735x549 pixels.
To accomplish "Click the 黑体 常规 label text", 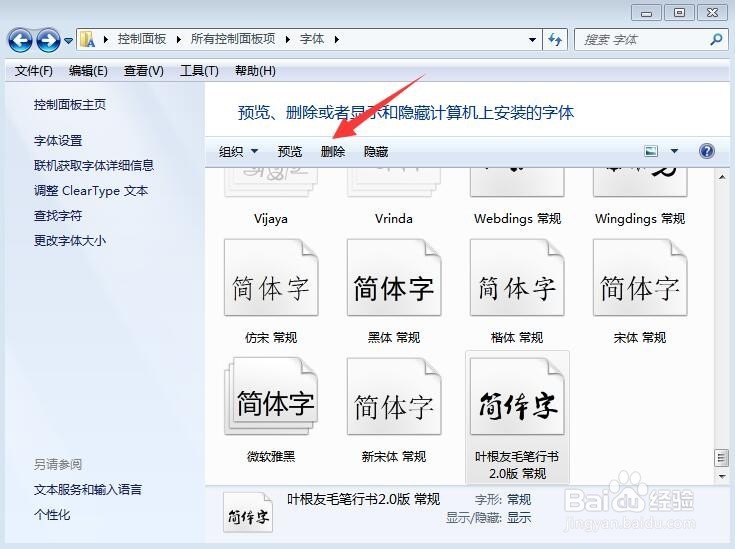I will click(394, 338).
